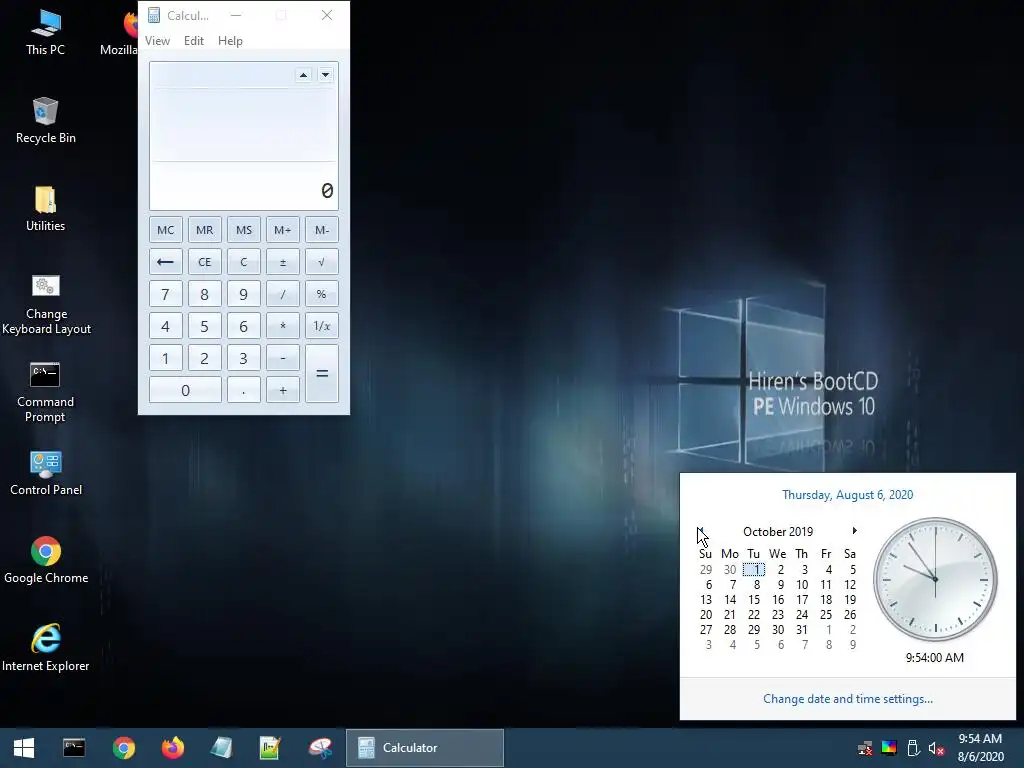
Task: Open the Calculator View menu
Action: tap(157, 40)
